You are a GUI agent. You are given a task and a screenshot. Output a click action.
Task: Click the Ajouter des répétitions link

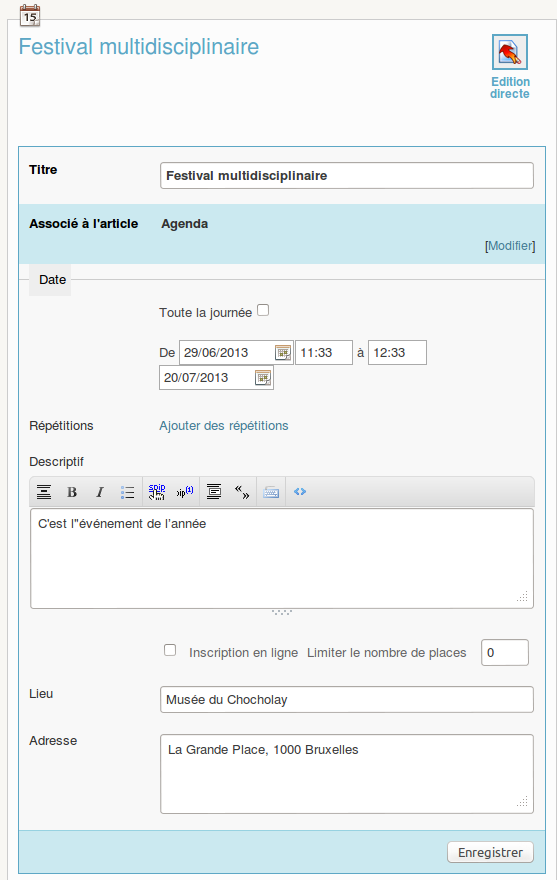(x=223, y=425)
